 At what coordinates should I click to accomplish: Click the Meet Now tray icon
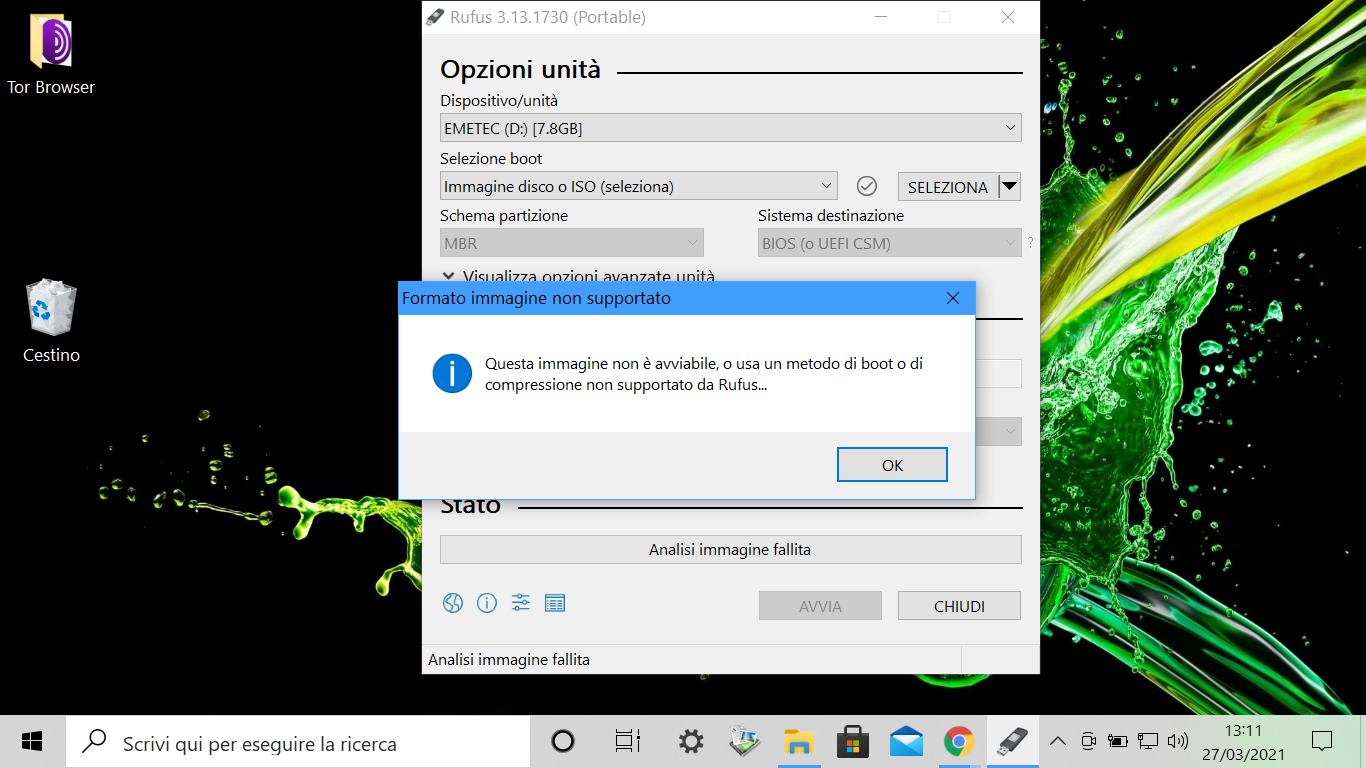point(1088,742)
